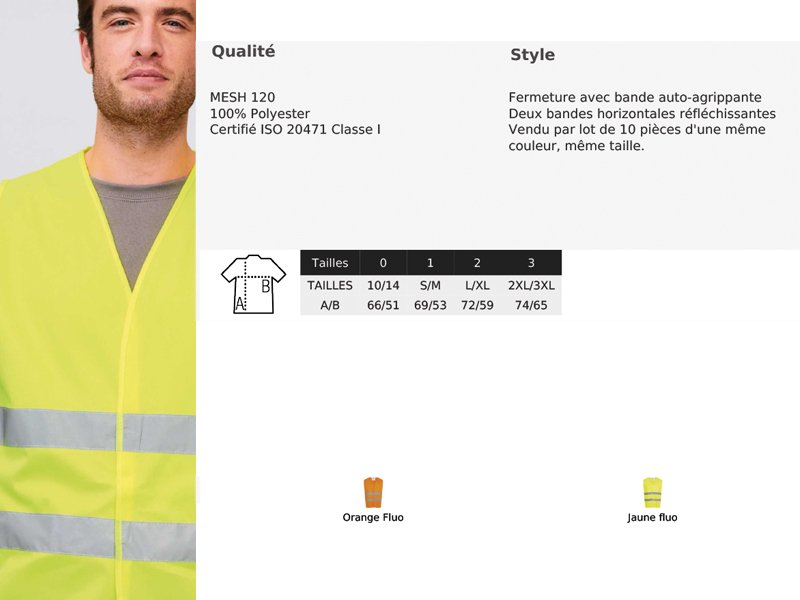This screenshot has width=800, height=600.
Task: Click the Jaune fluo color label
Action: point(652,518)
